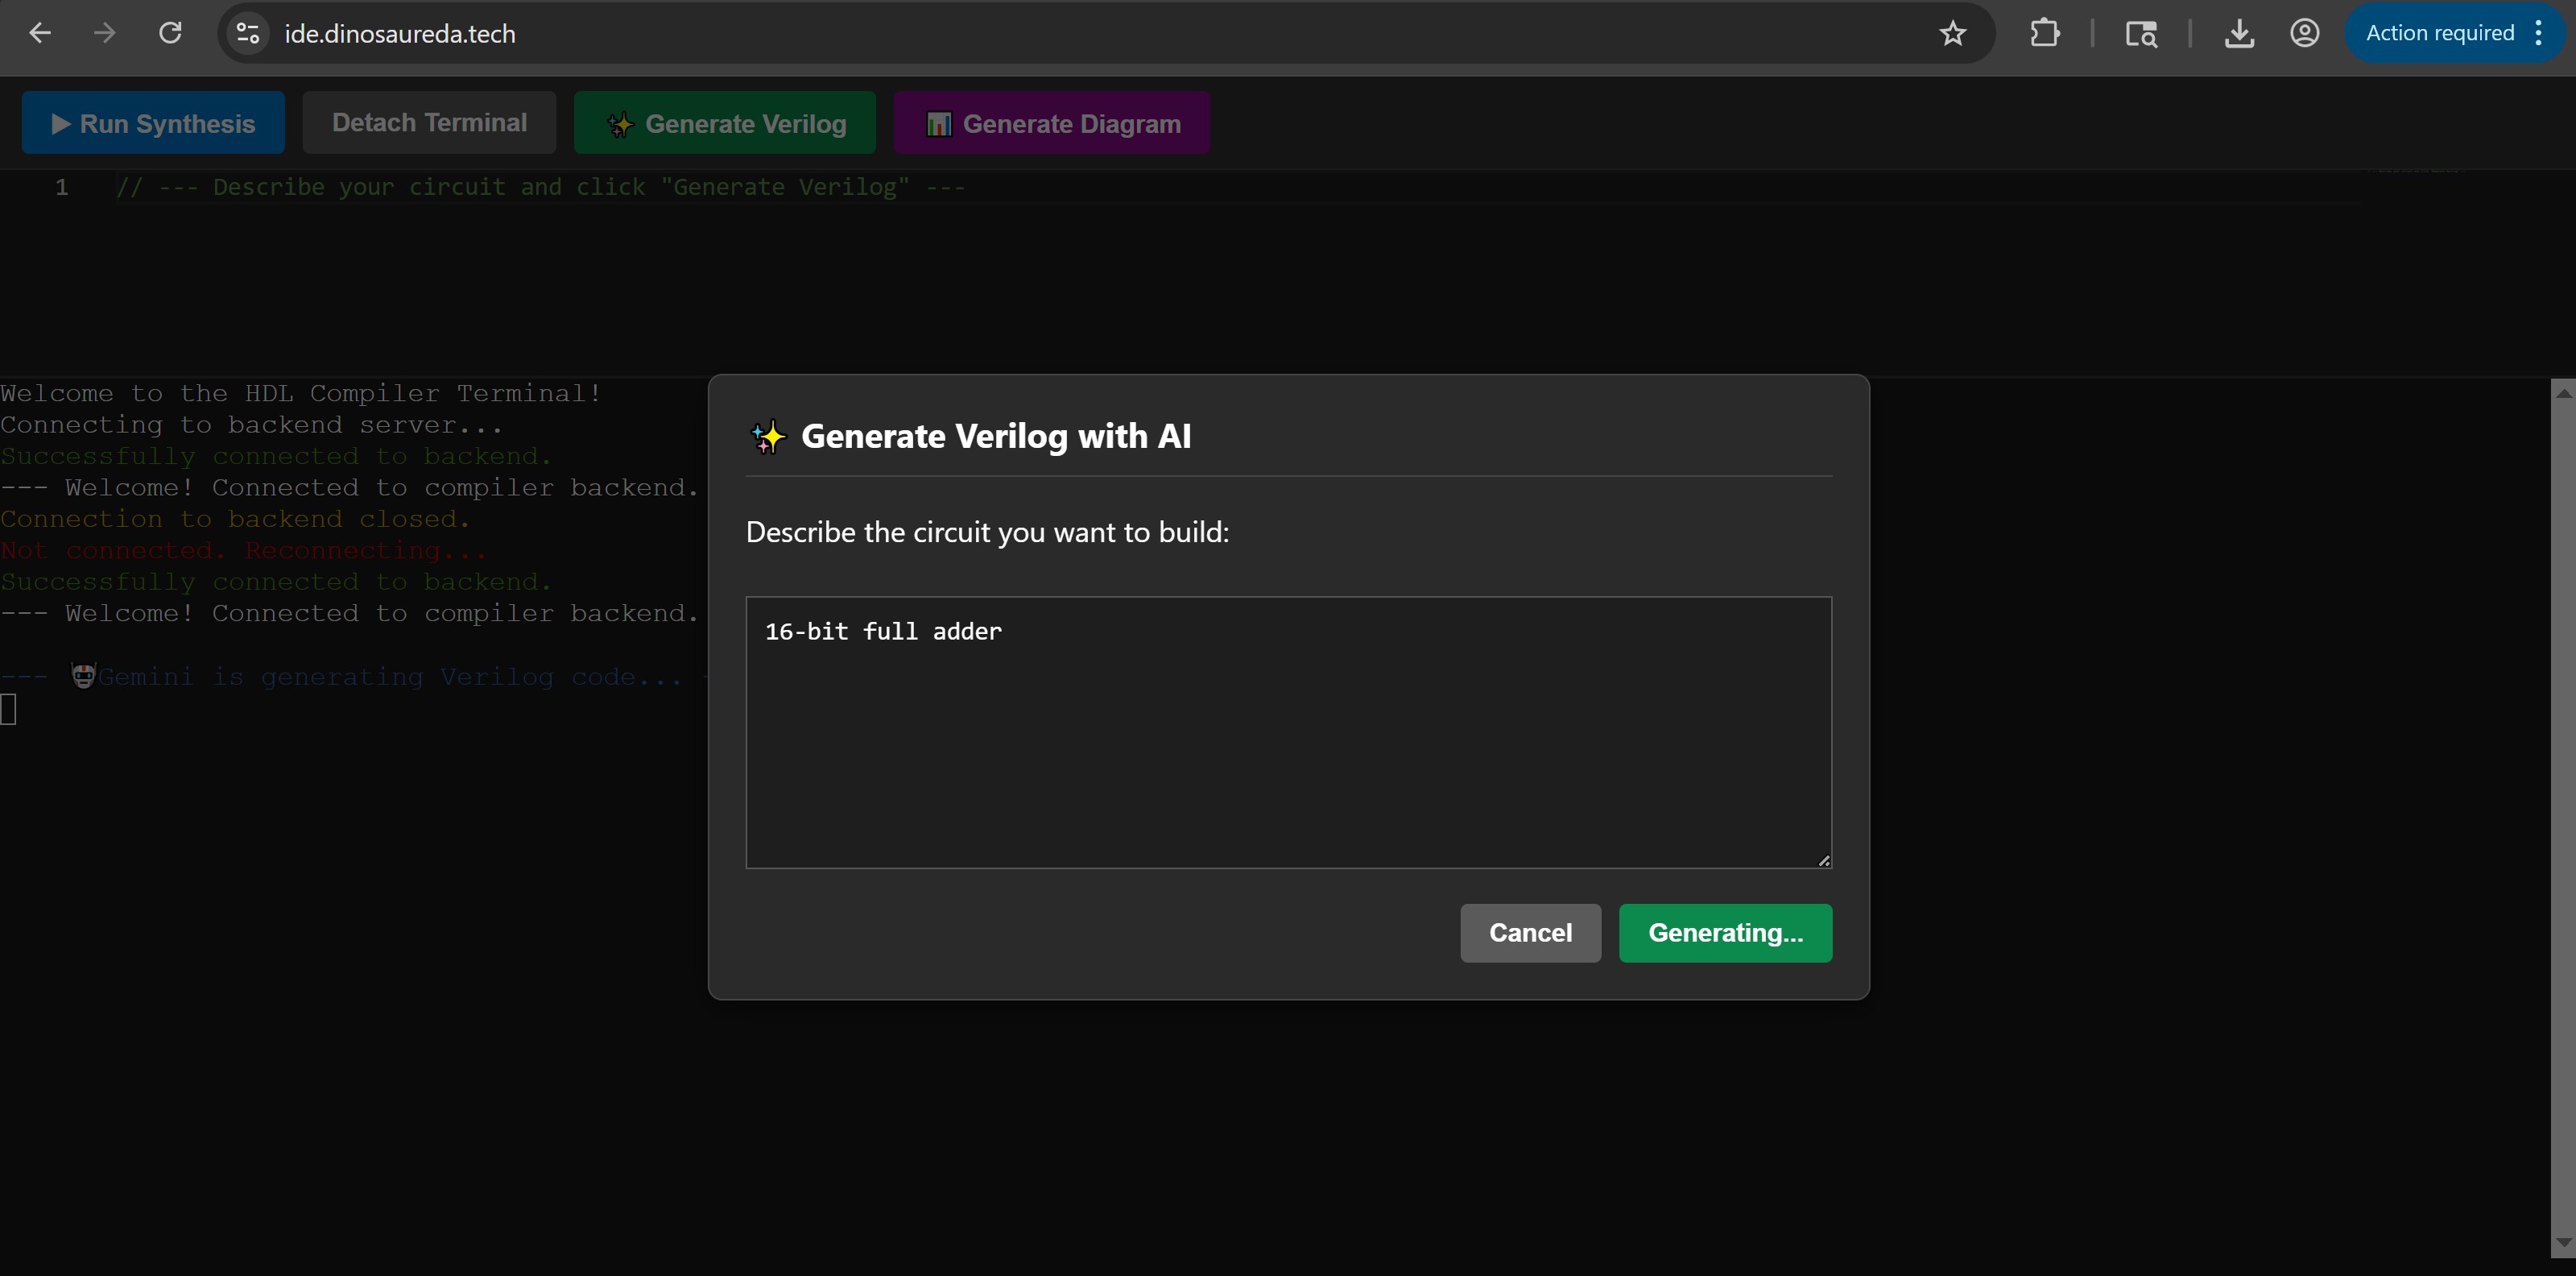
Task: Click the tab search icon
Action: (2141, 33)
